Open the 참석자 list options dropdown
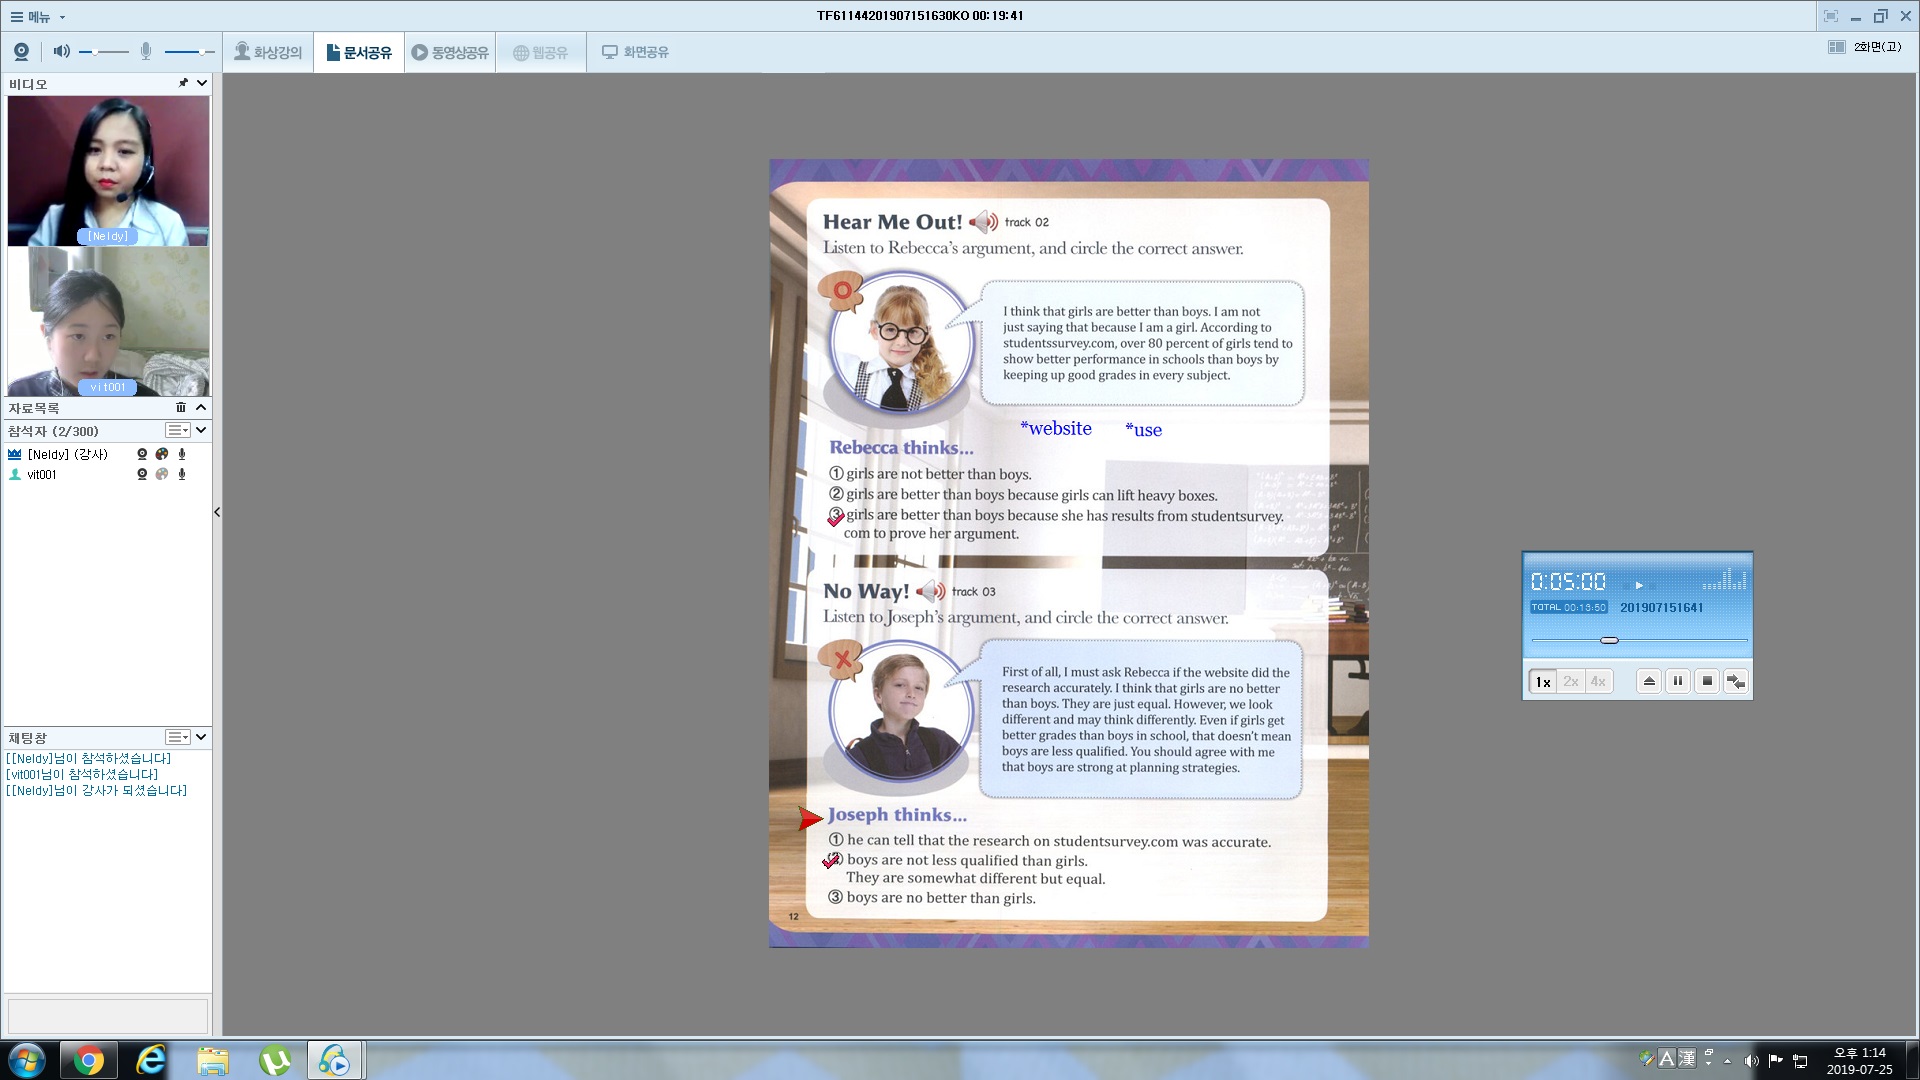The width and height of the screenshot is (1920, 1080). 178,431
